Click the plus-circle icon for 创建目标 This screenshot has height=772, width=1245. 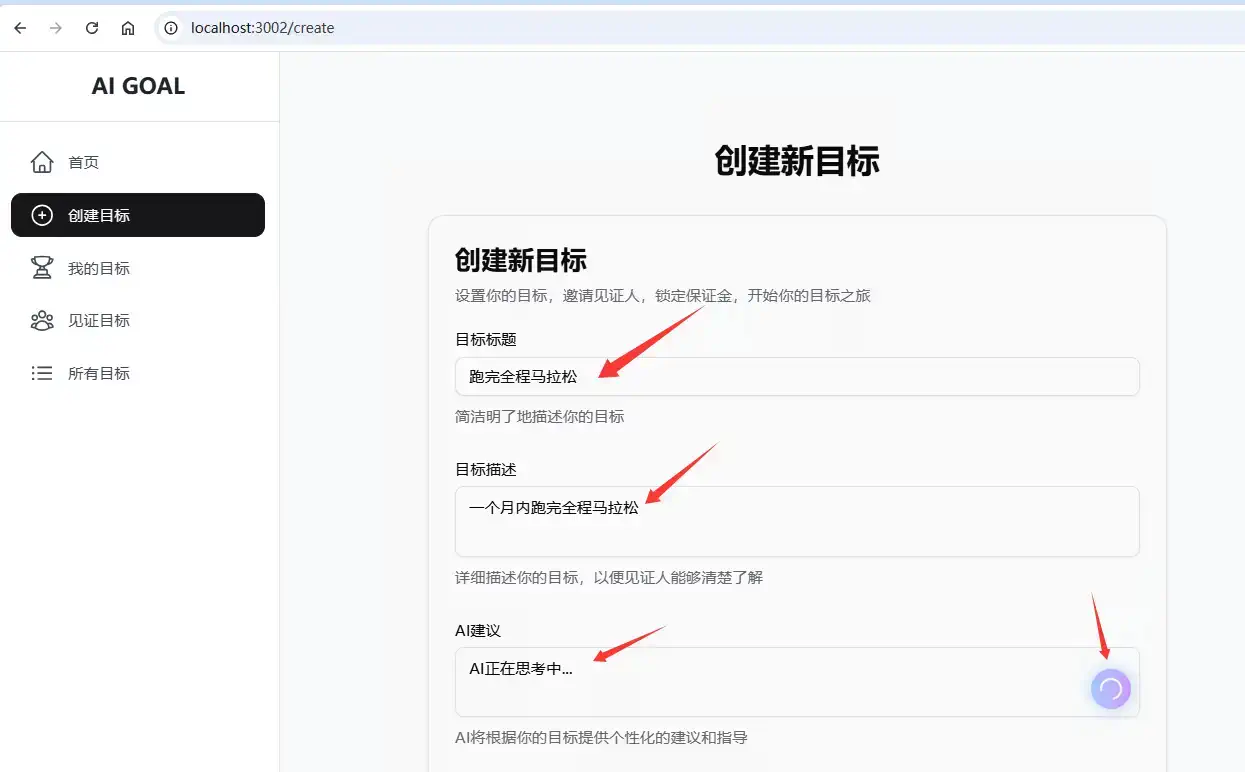click(x=41, y=215)
